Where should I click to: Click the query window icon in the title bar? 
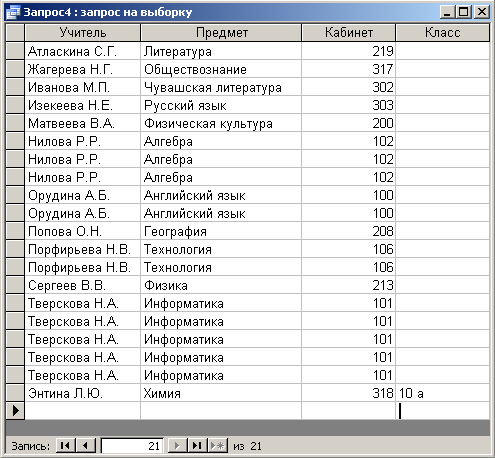click(13, 12)
